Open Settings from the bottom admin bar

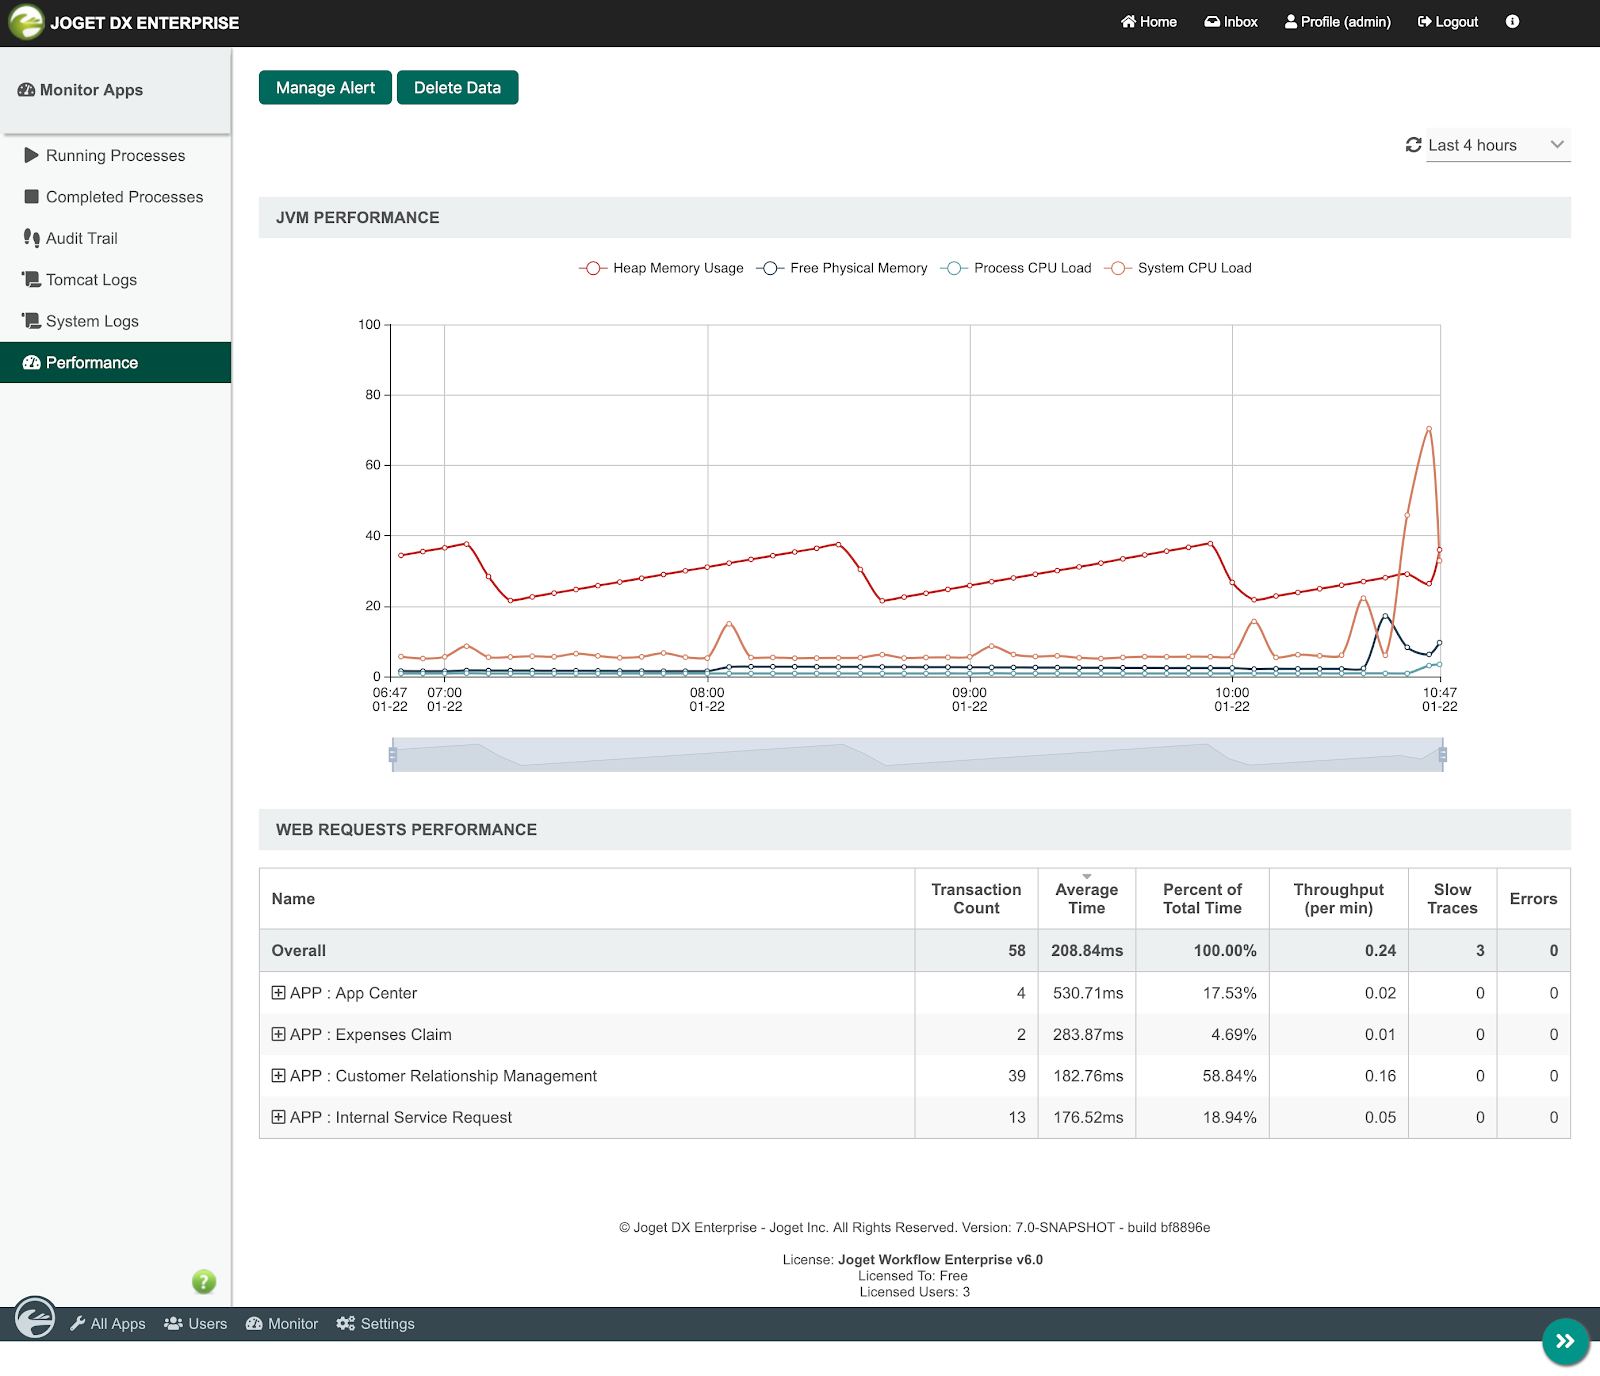pos(376,1324)
